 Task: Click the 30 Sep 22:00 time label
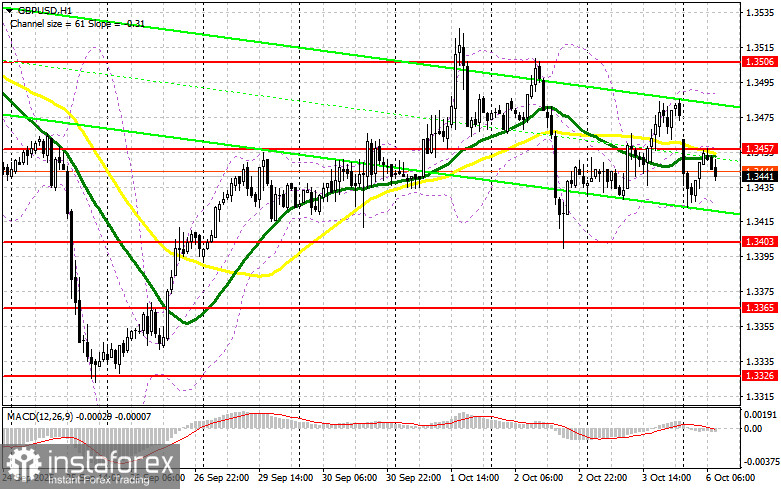click(413, 478)
